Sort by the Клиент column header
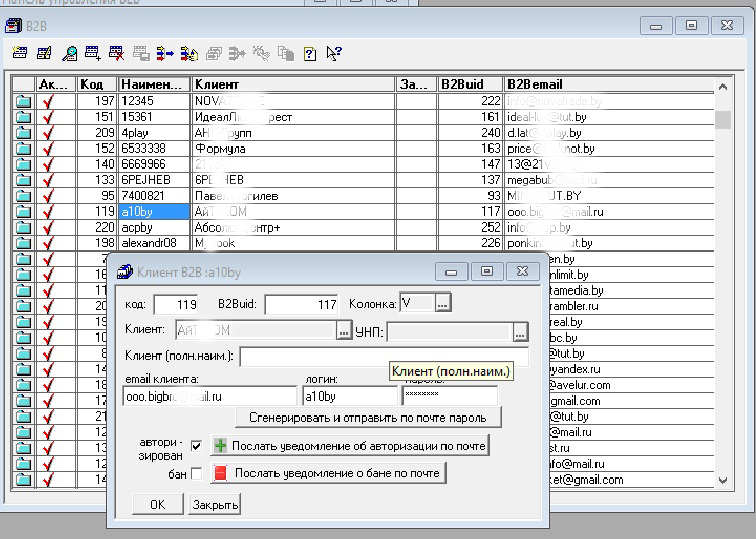Viewport: 756px width, 539px height. 292,85
